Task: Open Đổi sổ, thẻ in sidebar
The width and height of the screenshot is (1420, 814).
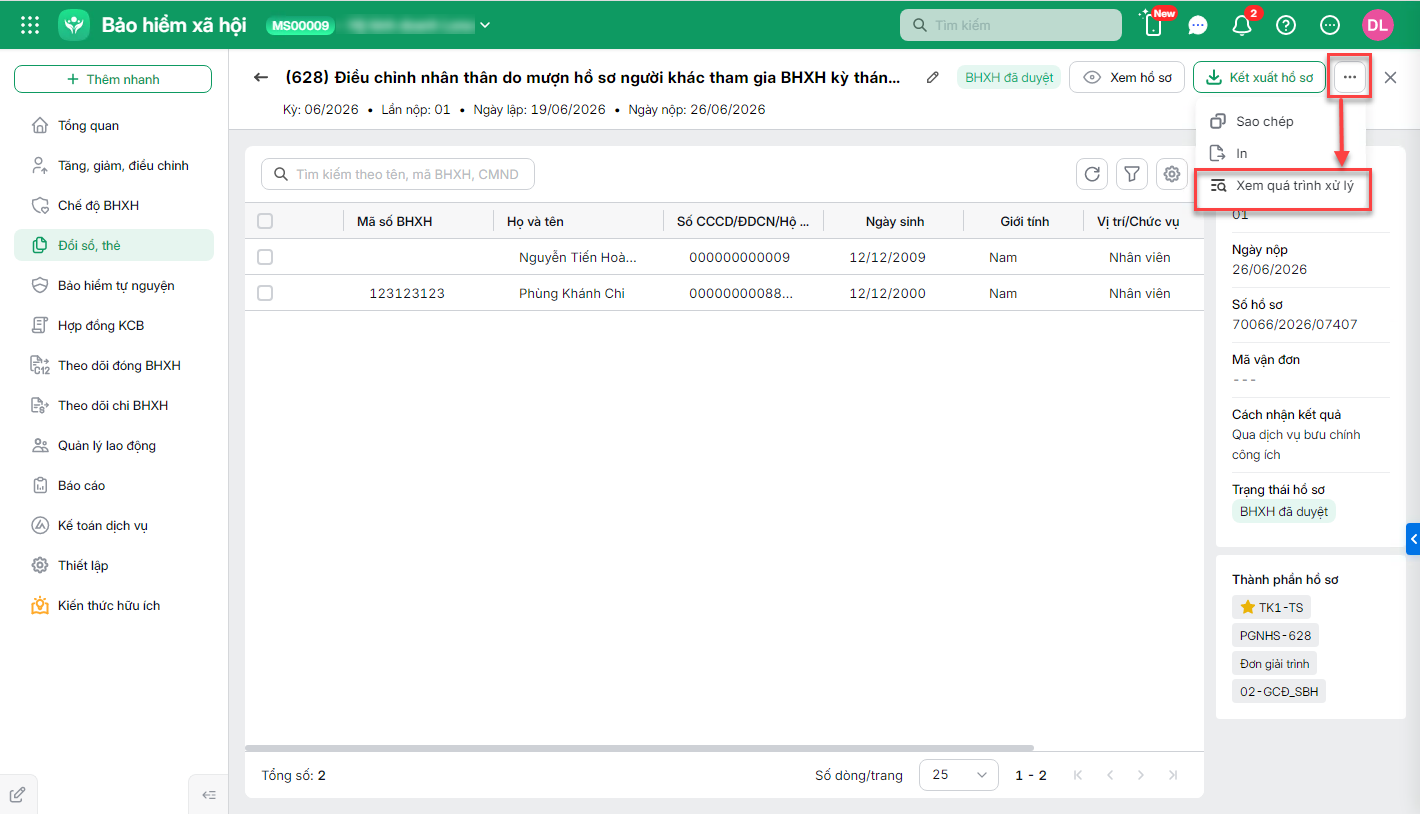Action: 114,245
